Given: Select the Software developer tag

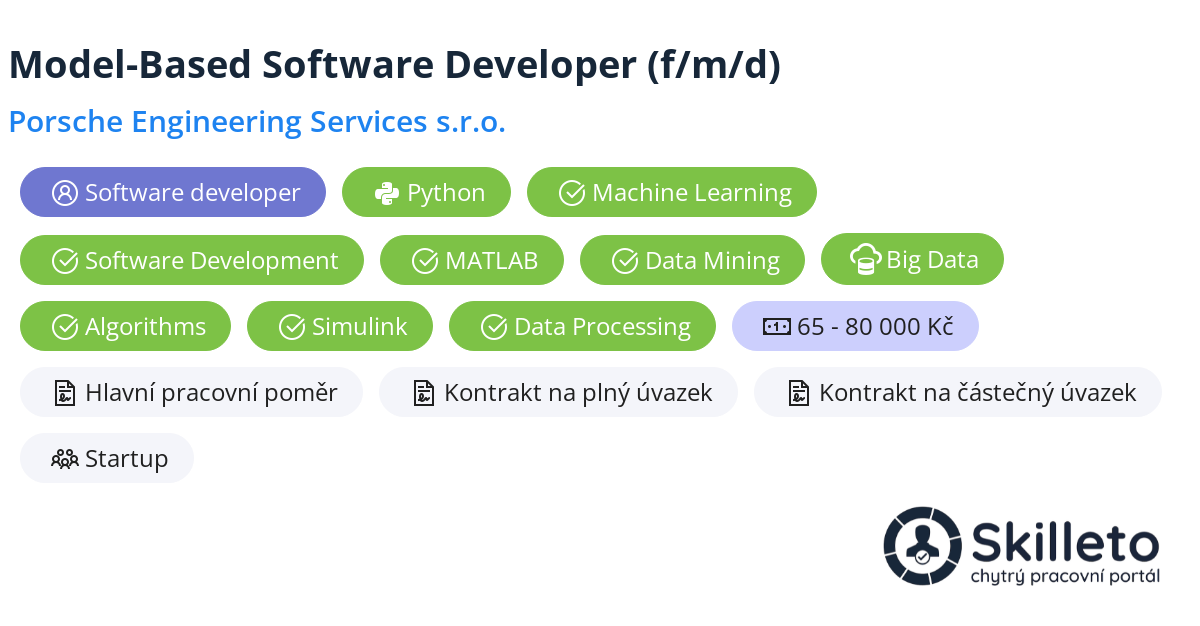Looking at the screenshot, I should point(173,192).
